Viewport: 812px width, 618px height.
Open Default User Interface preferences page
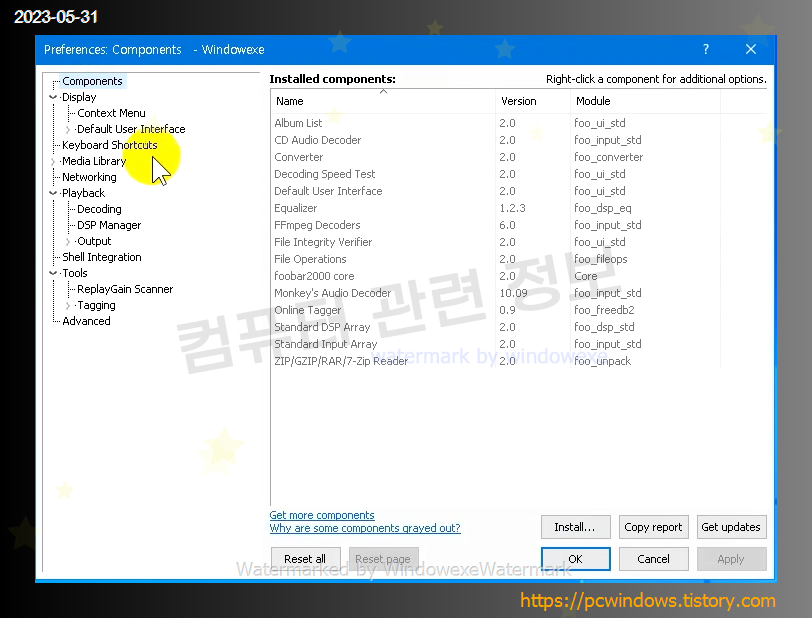coord(131,130)
